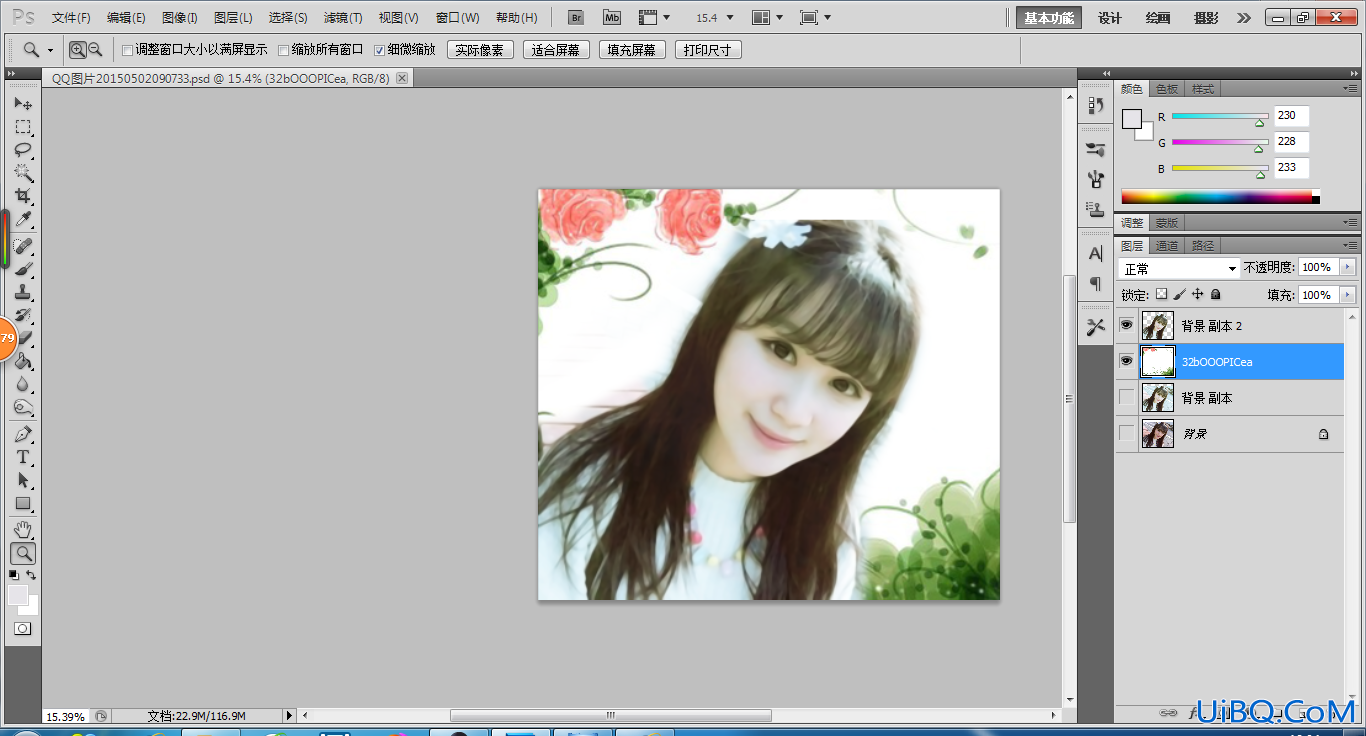Screen dimensions: 1366x736
Task: Open the 图像(I) menu
Action: [180, 18]
